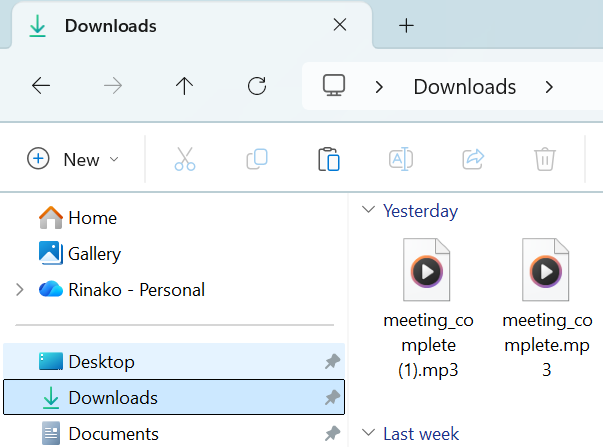603x447 pixels.
Task: Open the New item dropdown
Action: pyautogui.click(x=73, y=159)
